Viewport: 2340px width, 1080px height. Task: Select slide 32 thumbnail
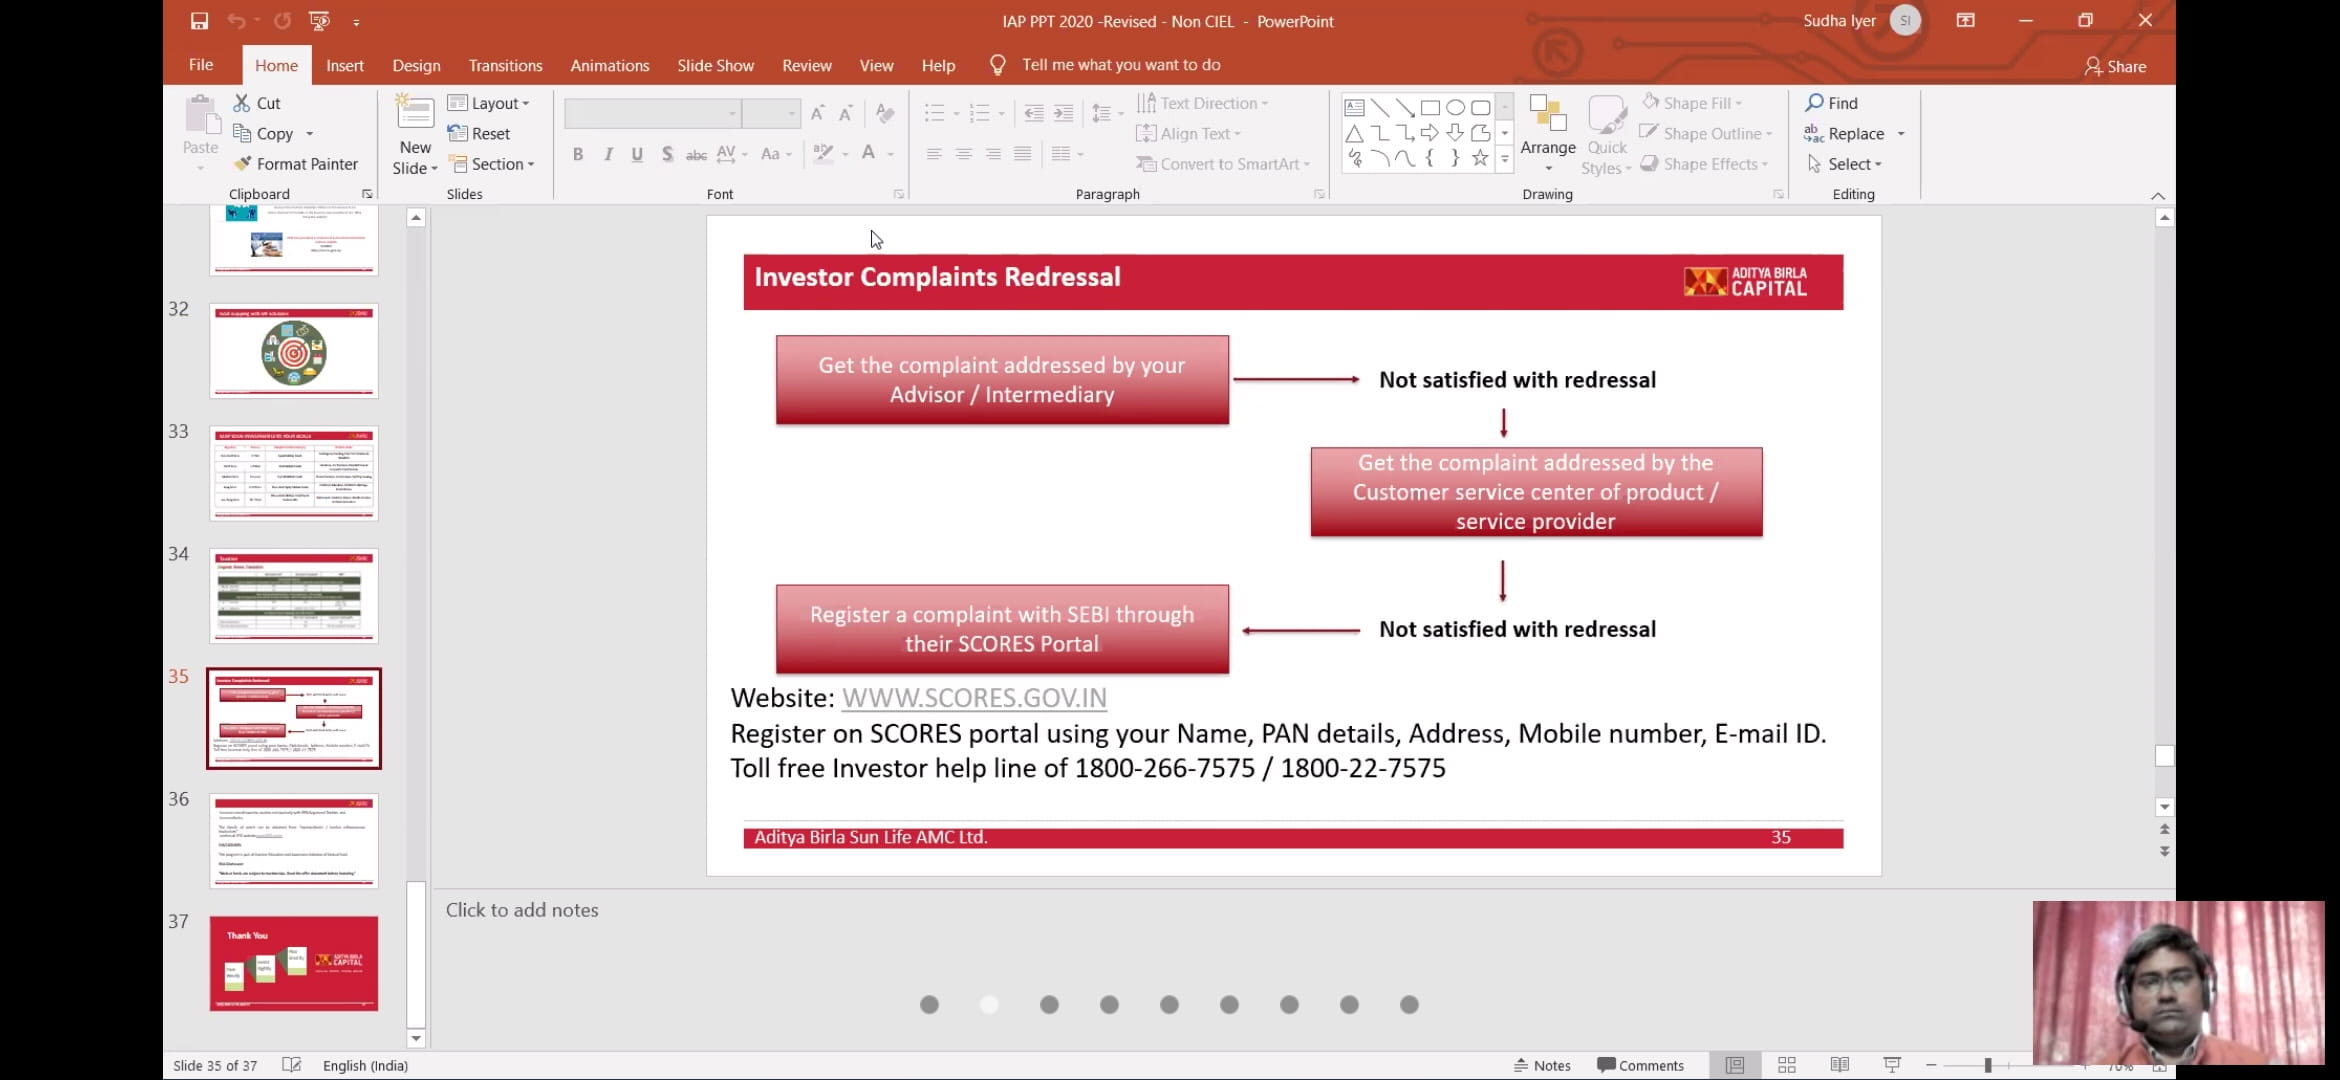click(x=294, y=351)
